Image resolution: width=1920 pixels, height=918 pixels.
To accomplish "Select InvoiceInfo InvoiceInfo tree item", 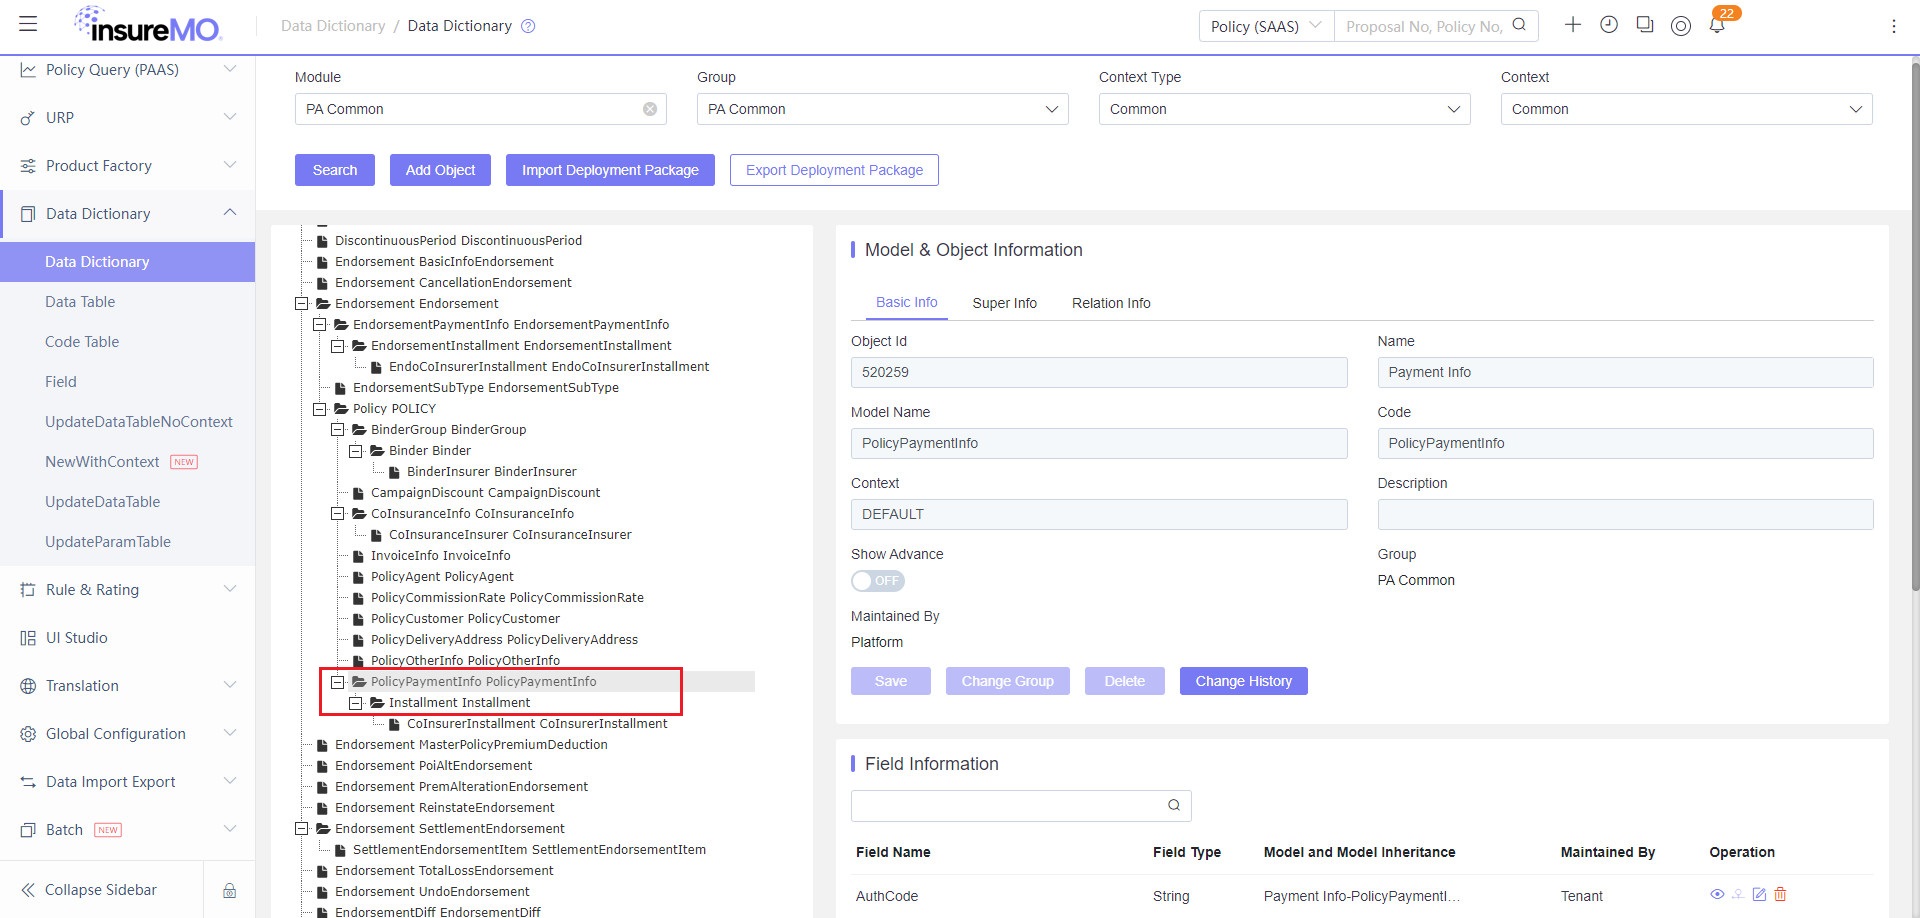I will point(440,556).
